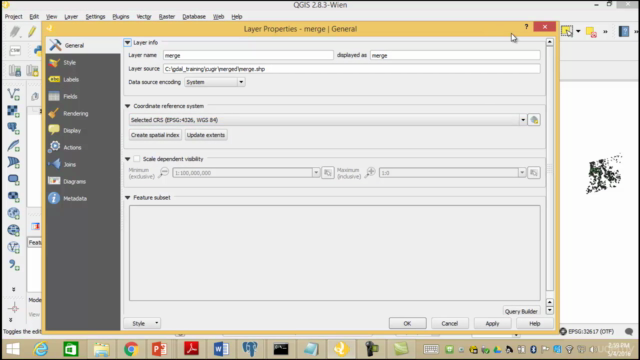Open the Data source encoding dropdown
Image resolution: width=640 pixels, height=360 pixels.
click(214, 82)
